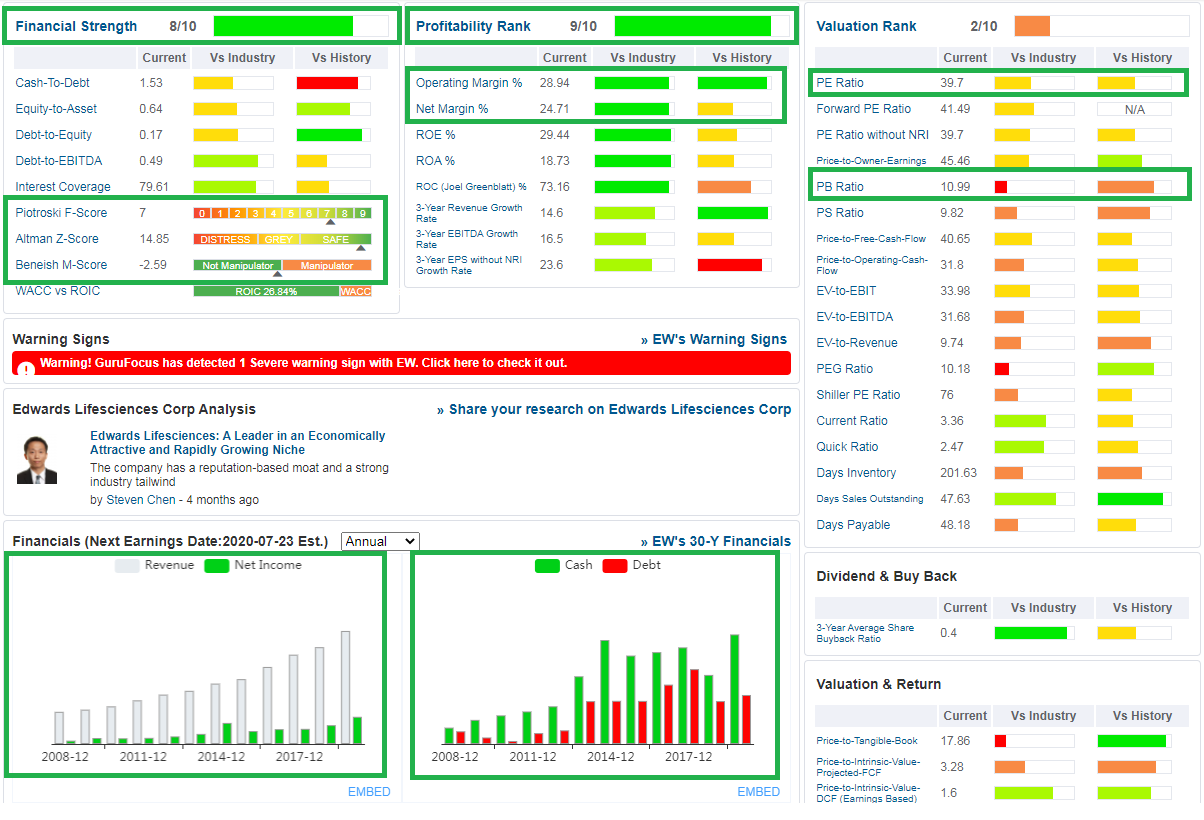
Task: Open the ROE % metric link
Action: click(435, 135)
